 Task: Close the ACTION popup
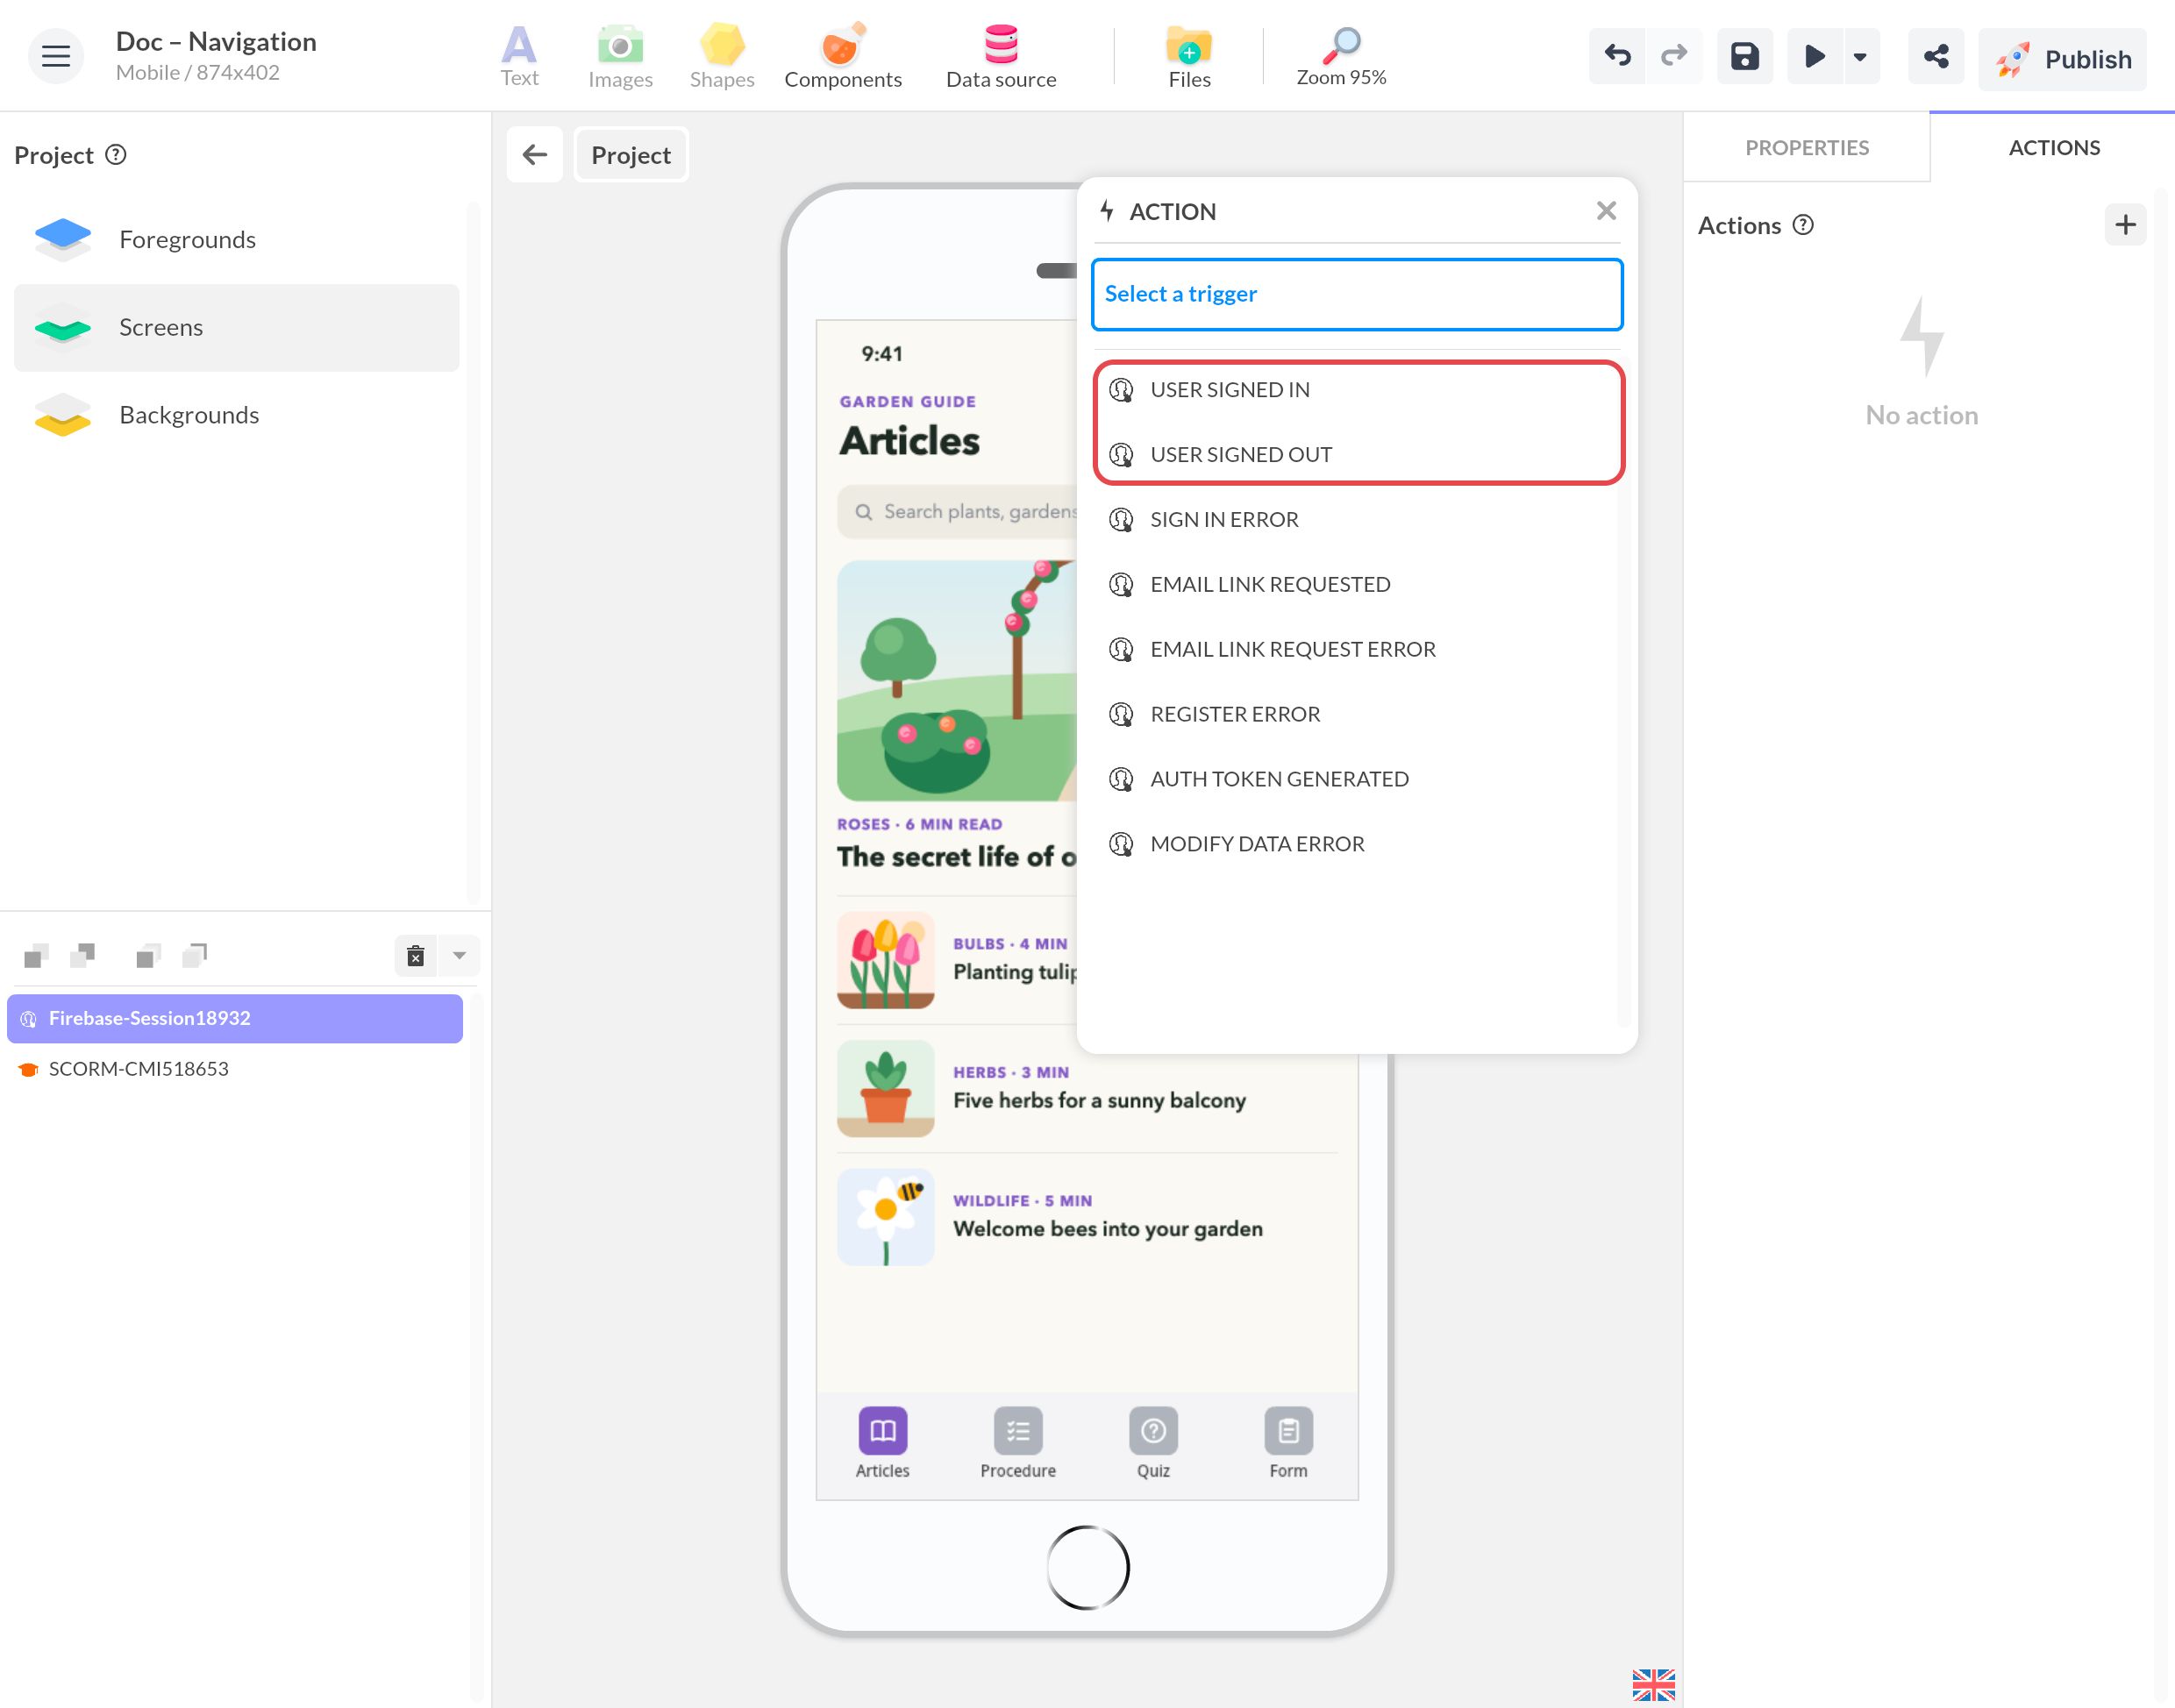tap(1606, 211)
